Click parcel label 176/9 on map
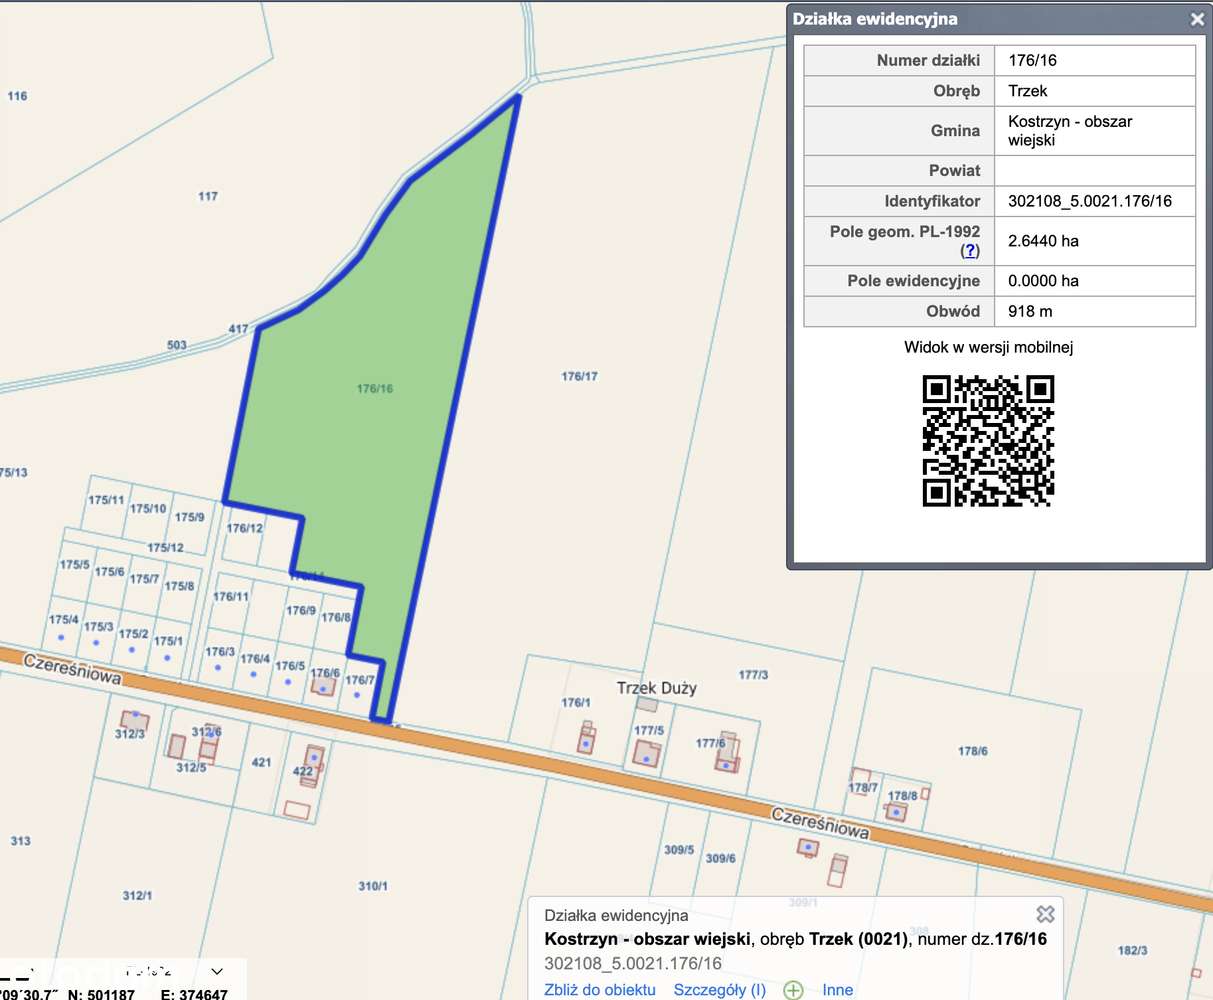Viewport: 1213px width, 1000px height. (x=301, y=610)
